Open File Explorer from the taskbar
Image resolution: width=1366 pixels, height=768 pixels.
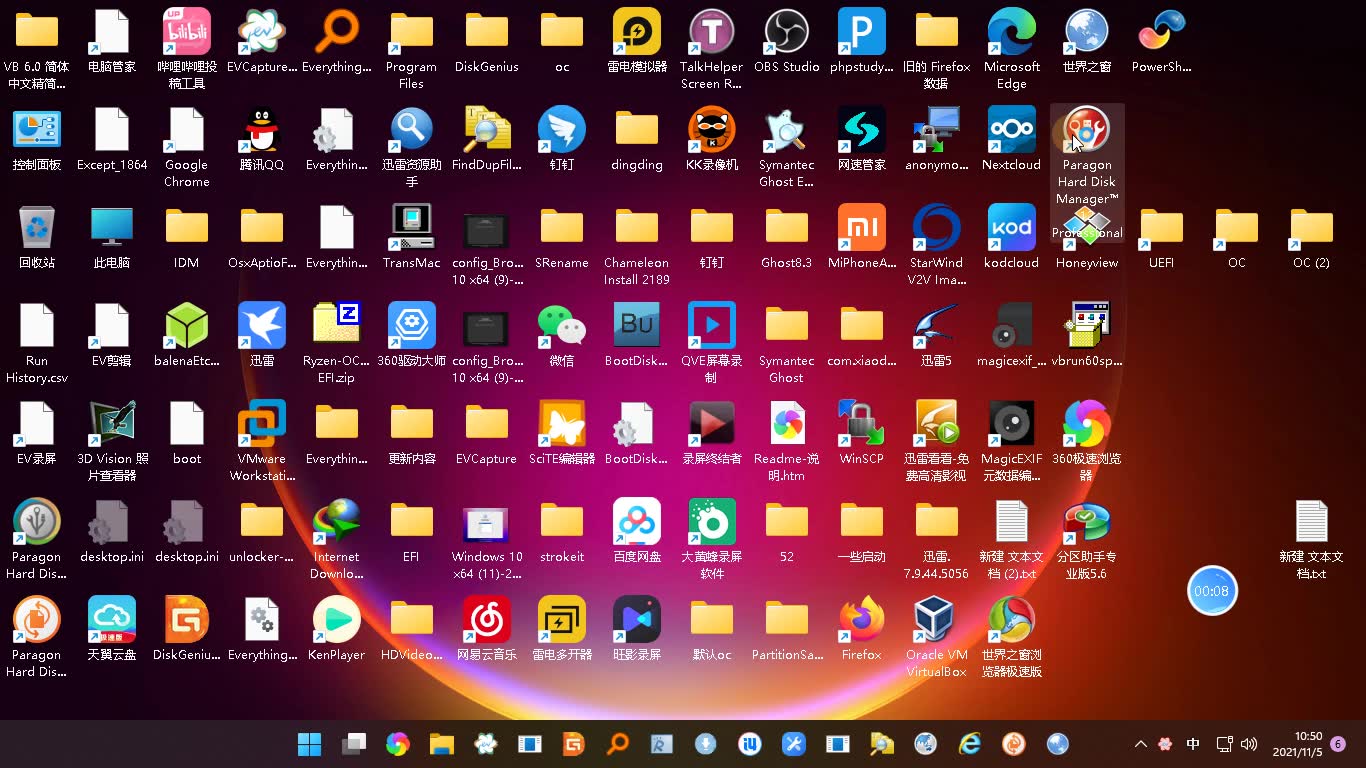coord(442,744)
